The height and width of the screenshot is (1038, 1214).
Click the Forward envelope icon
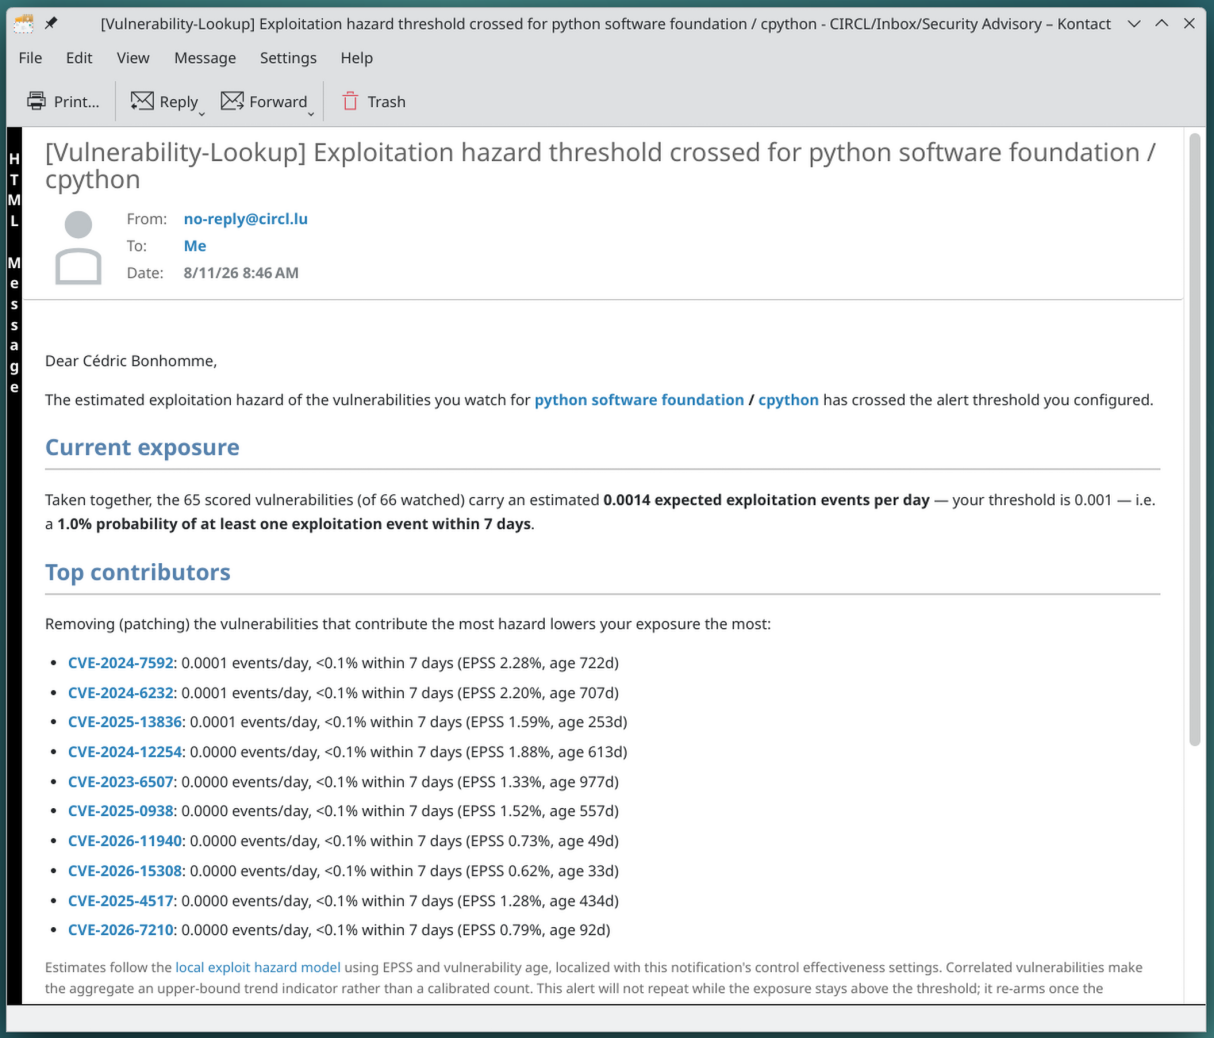(x=232, y=101)
